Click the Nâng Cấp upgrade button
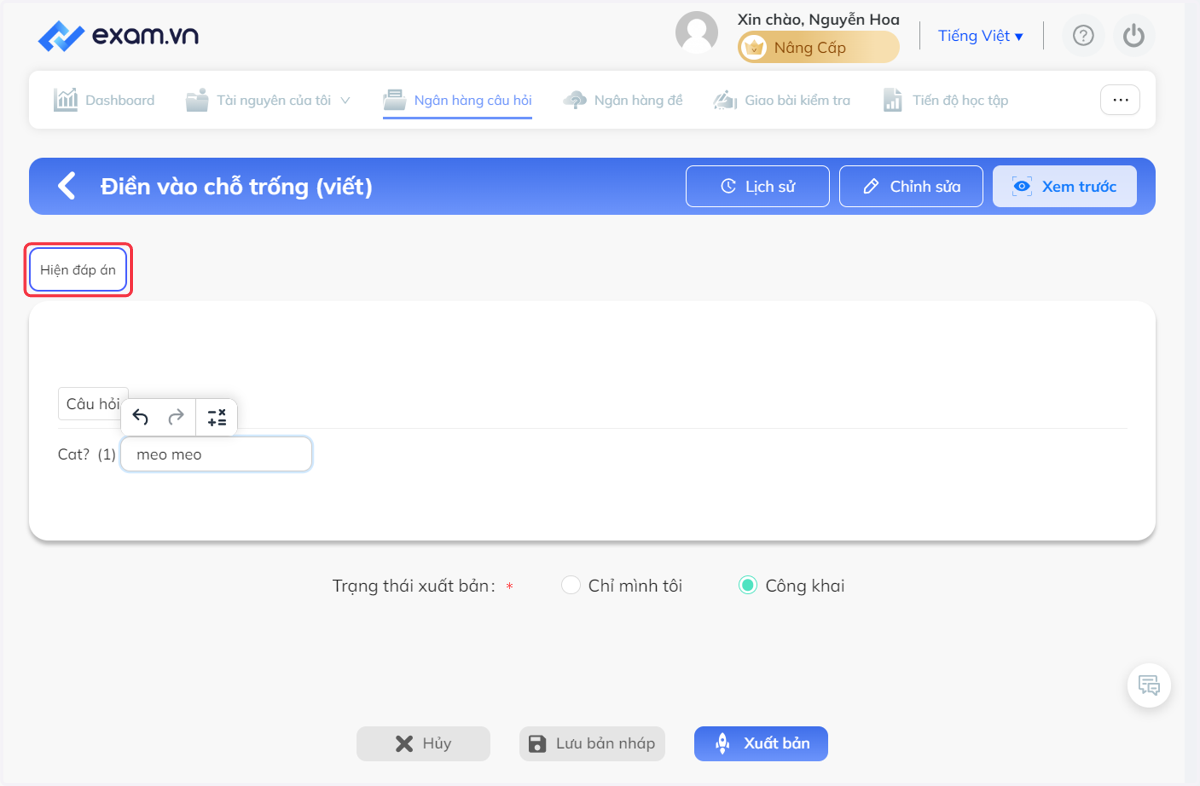The width and height of the screenshot is (1200, 786). click(x=818, y=47)
